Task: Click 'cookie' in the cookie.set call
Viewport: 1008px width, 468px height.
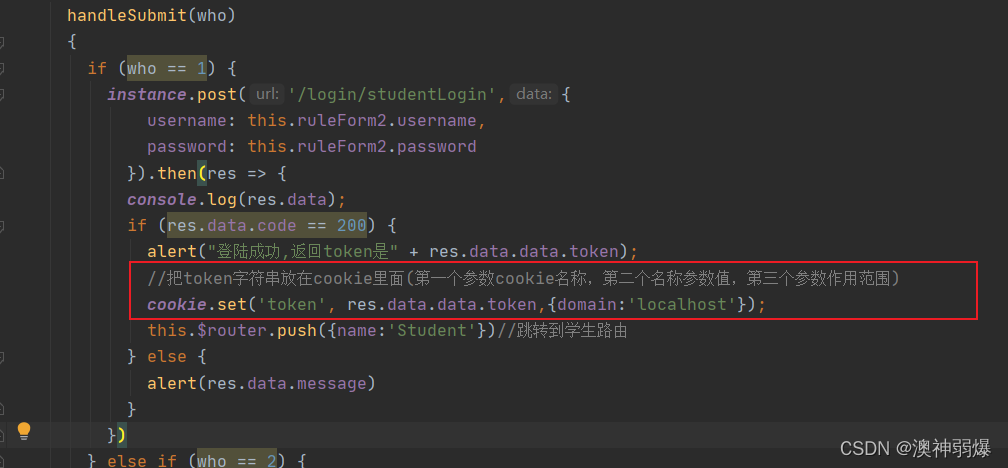Action: [177, 304]
